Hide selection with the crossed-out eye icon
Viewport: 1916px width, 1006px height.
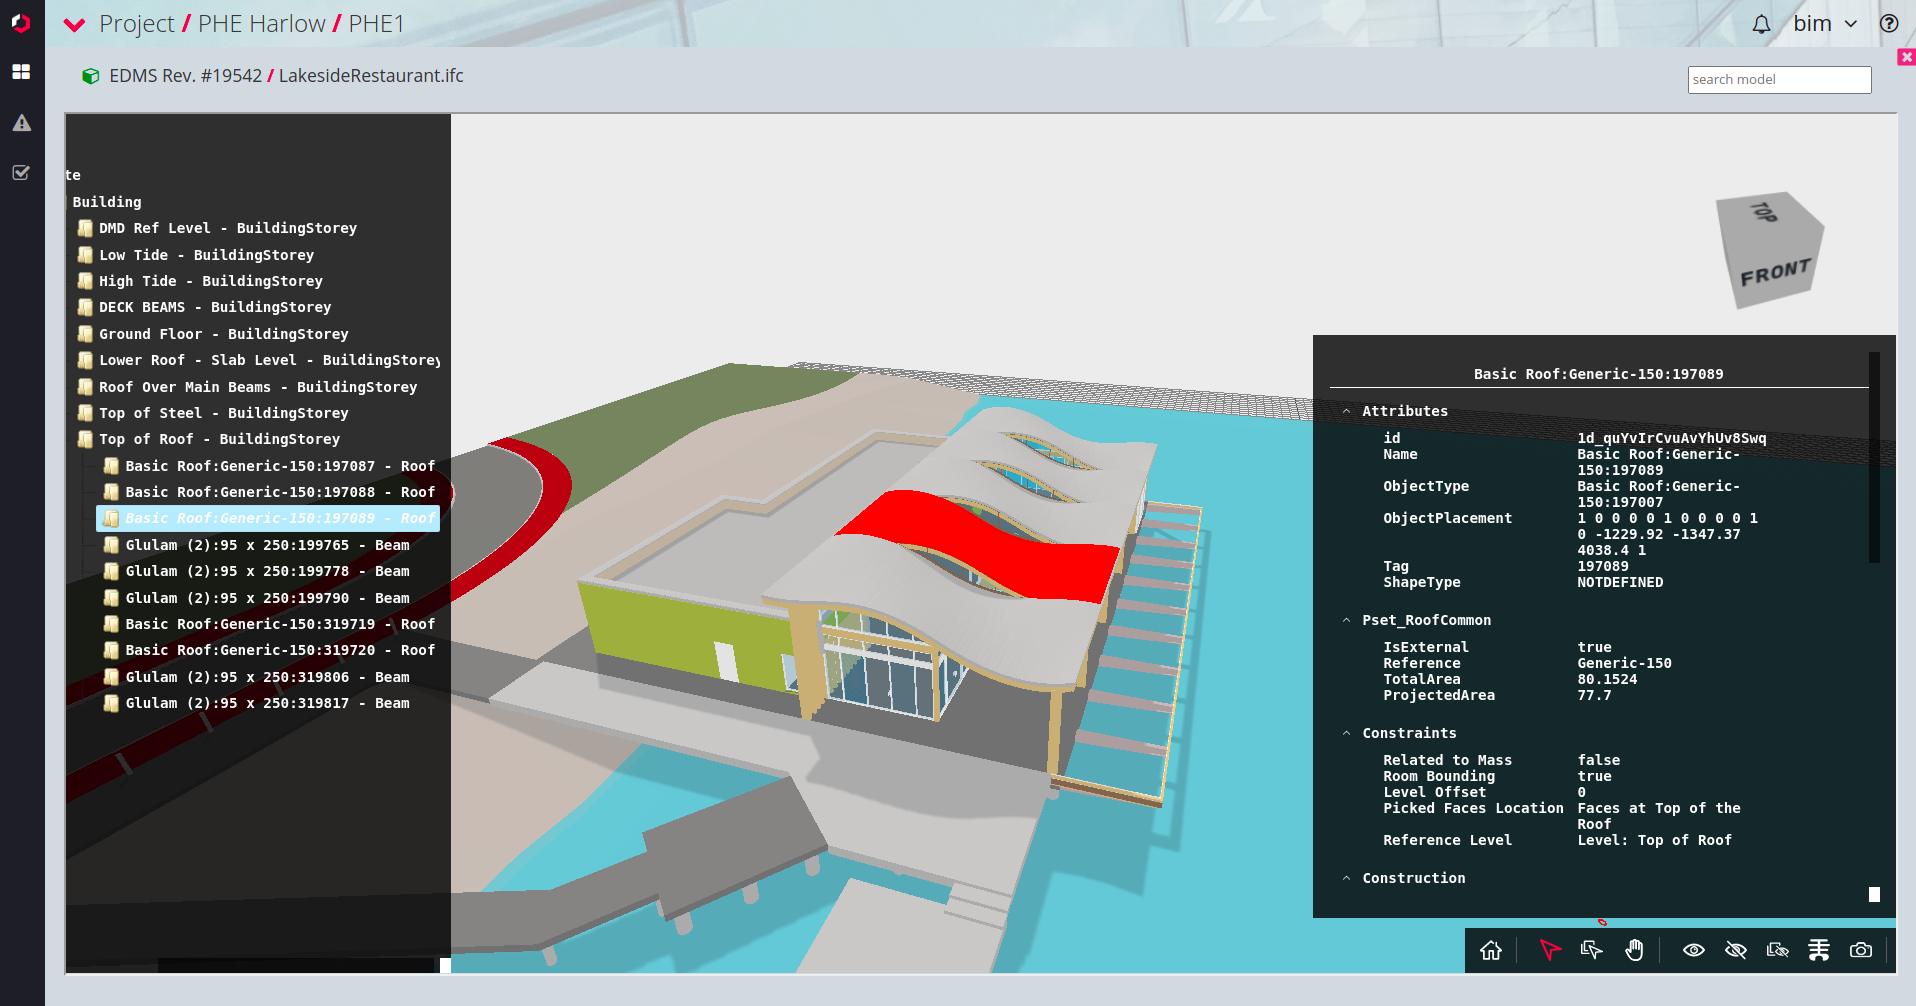[1735, 950]
